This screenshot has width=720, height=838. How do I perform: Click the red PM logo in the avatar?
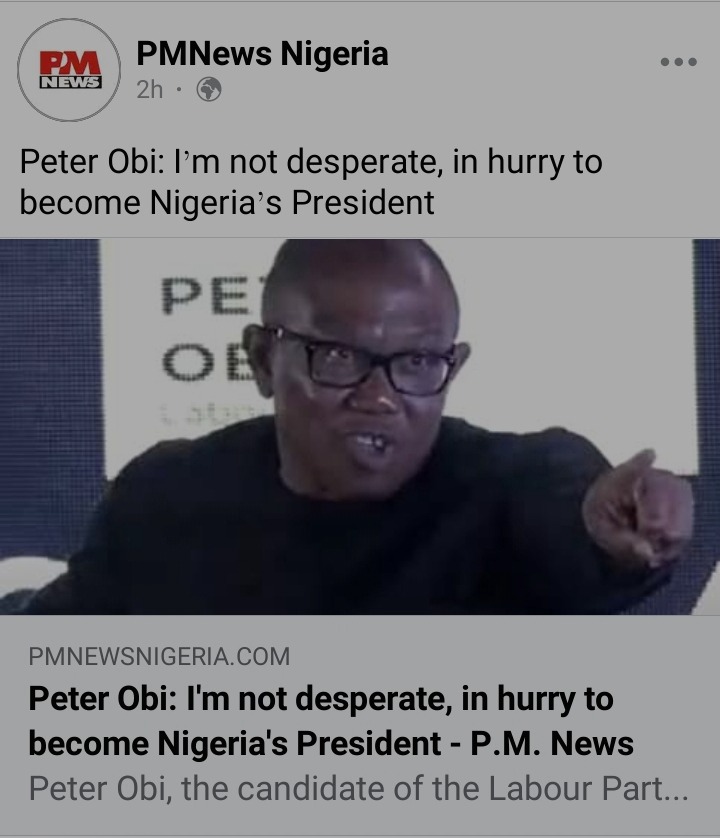pyautogui.click(x=71, y=63)
